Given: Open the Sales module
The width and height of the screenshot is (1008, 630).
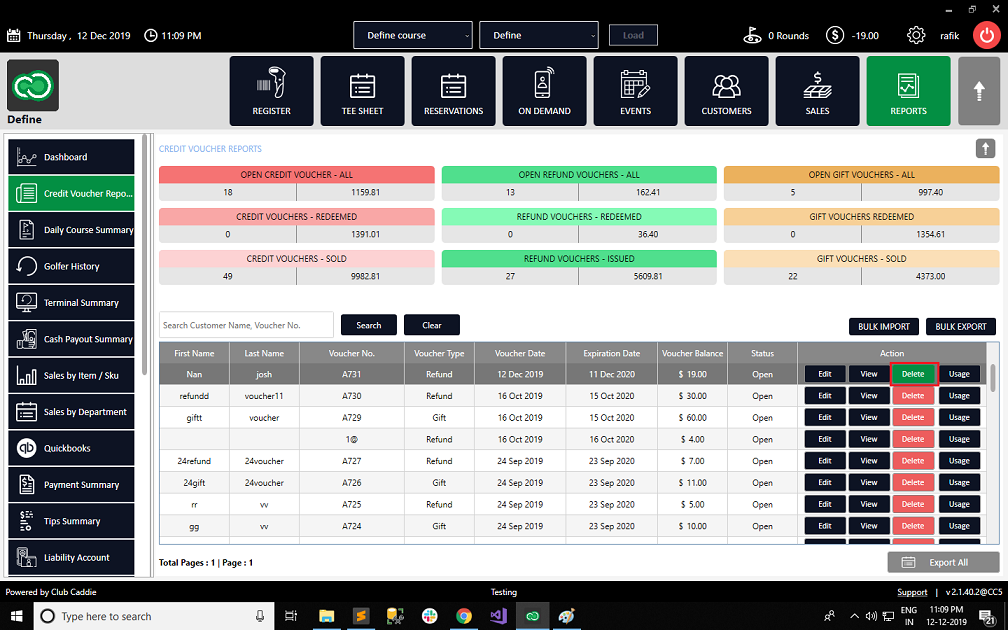Looking at the screenshot, I should coord(817,91).
